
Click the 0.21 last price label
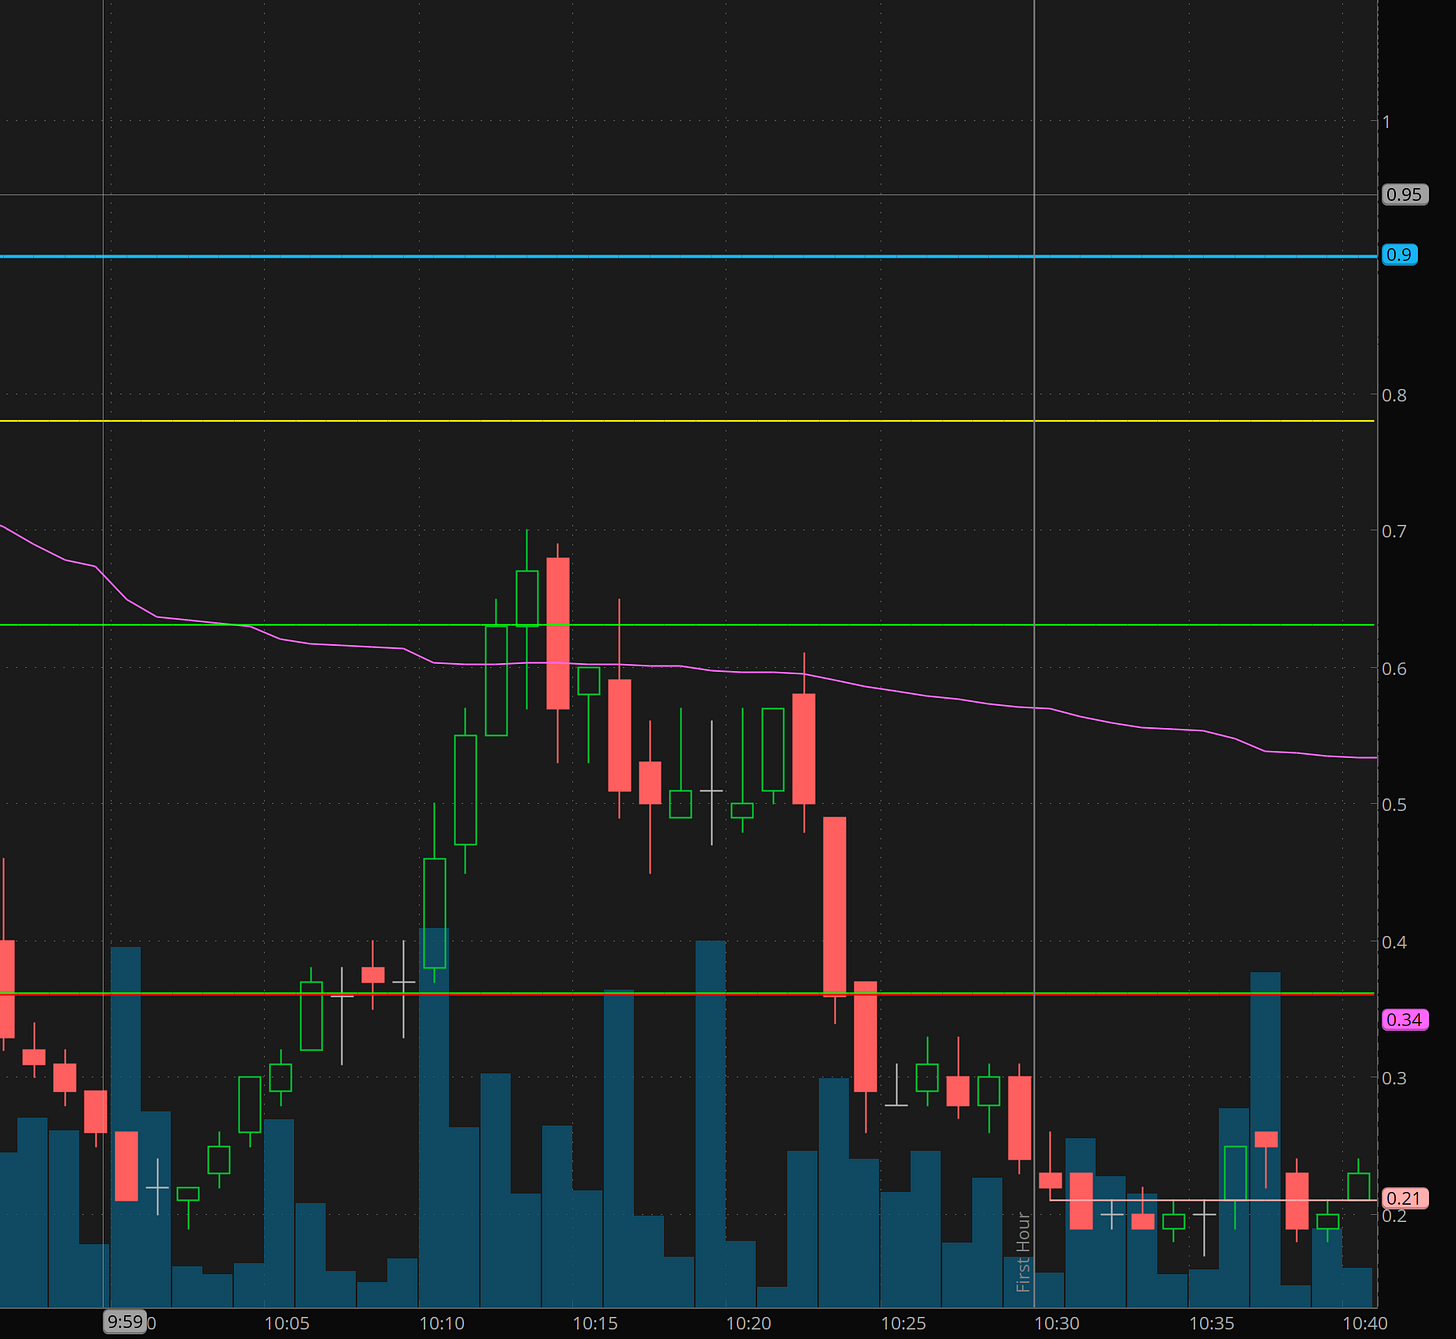pos(1404,1198)
